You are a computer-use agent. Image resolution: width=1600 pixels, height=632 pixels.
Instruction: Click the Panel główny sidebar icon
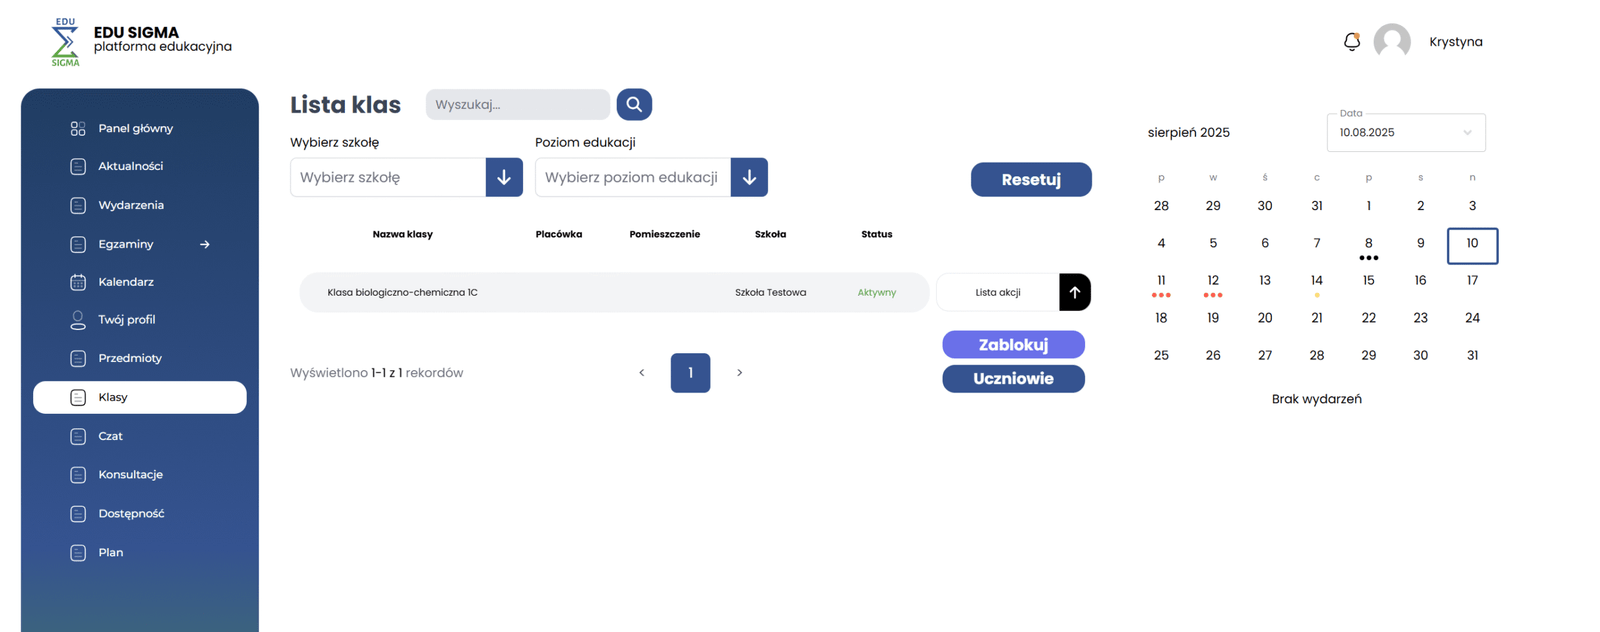pos(78,129)
